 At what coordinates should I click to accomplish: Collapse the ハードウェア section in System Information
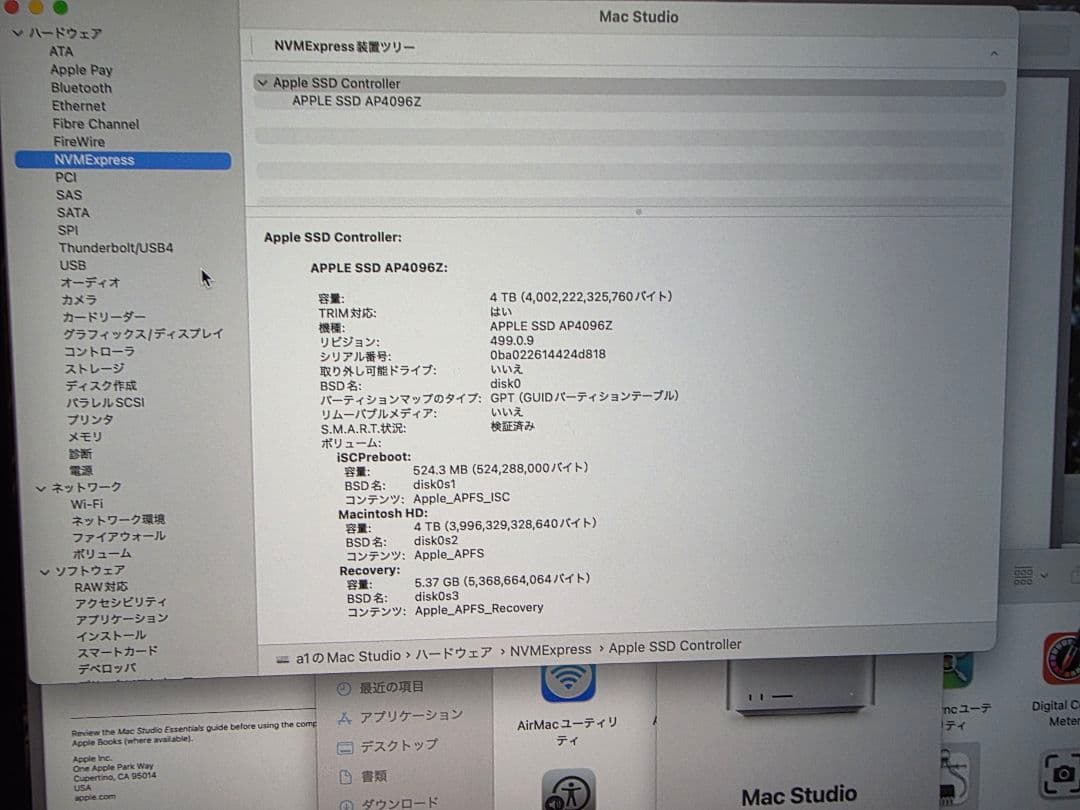coord(17,33)
